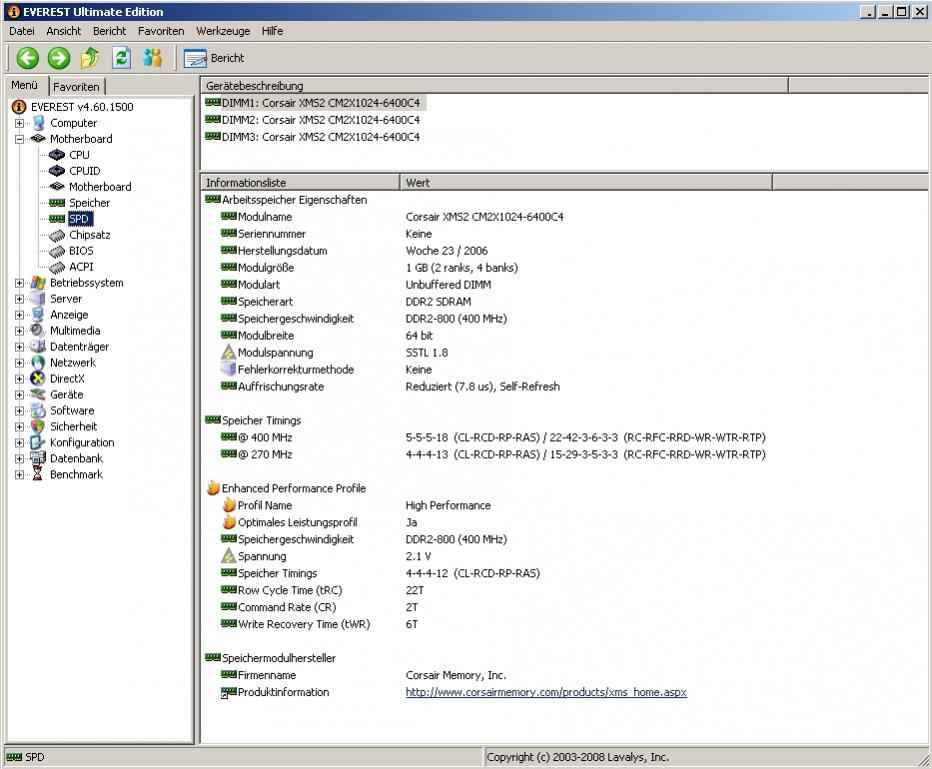Open the Bericht report toolbar button
Viewport: 932px width, 769px height.
coord(214,58)
